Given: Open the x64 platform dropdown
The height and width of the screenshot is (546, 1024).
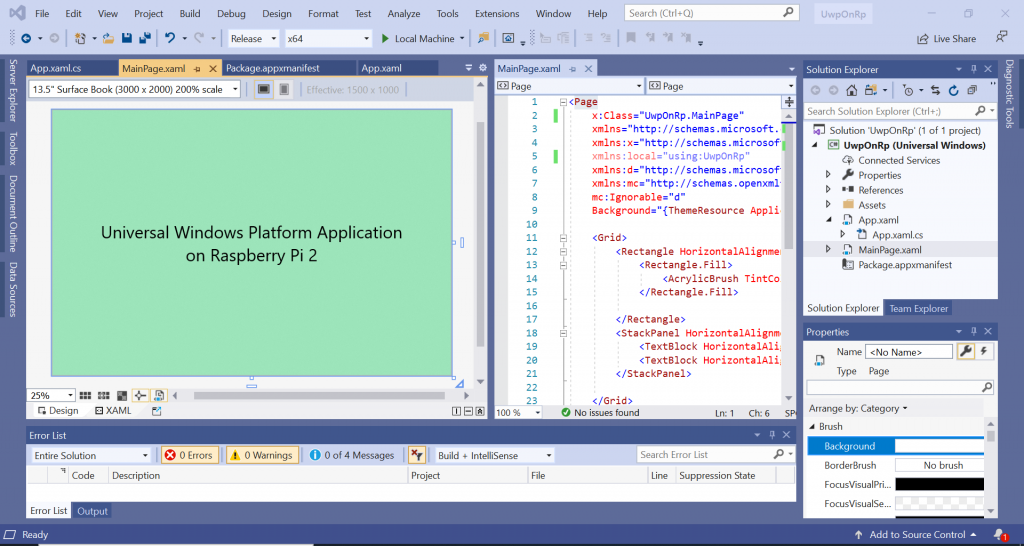Looking at the screenshot, I should pyautogui.click(x=328, y=39).
